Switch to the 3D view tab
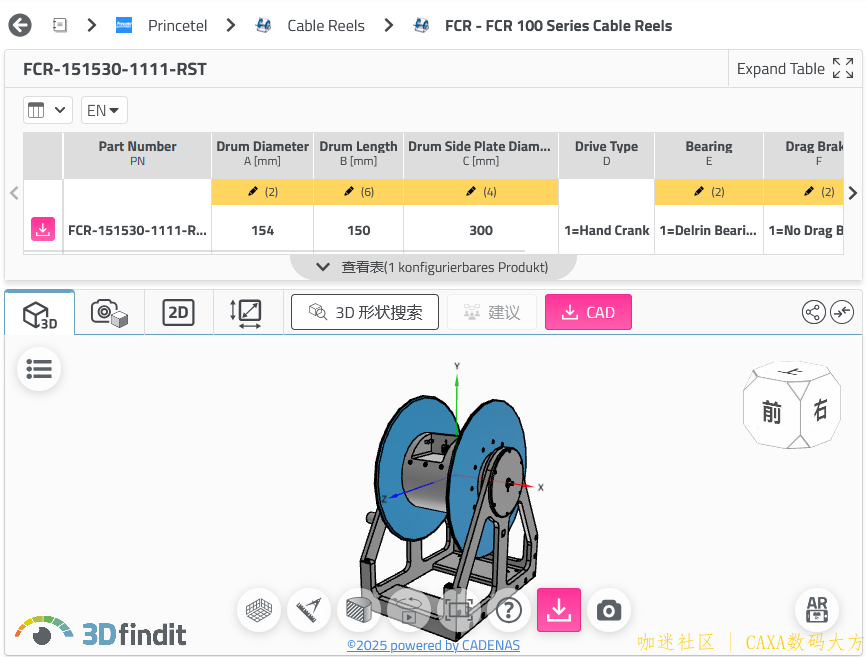 click(40, 313)
